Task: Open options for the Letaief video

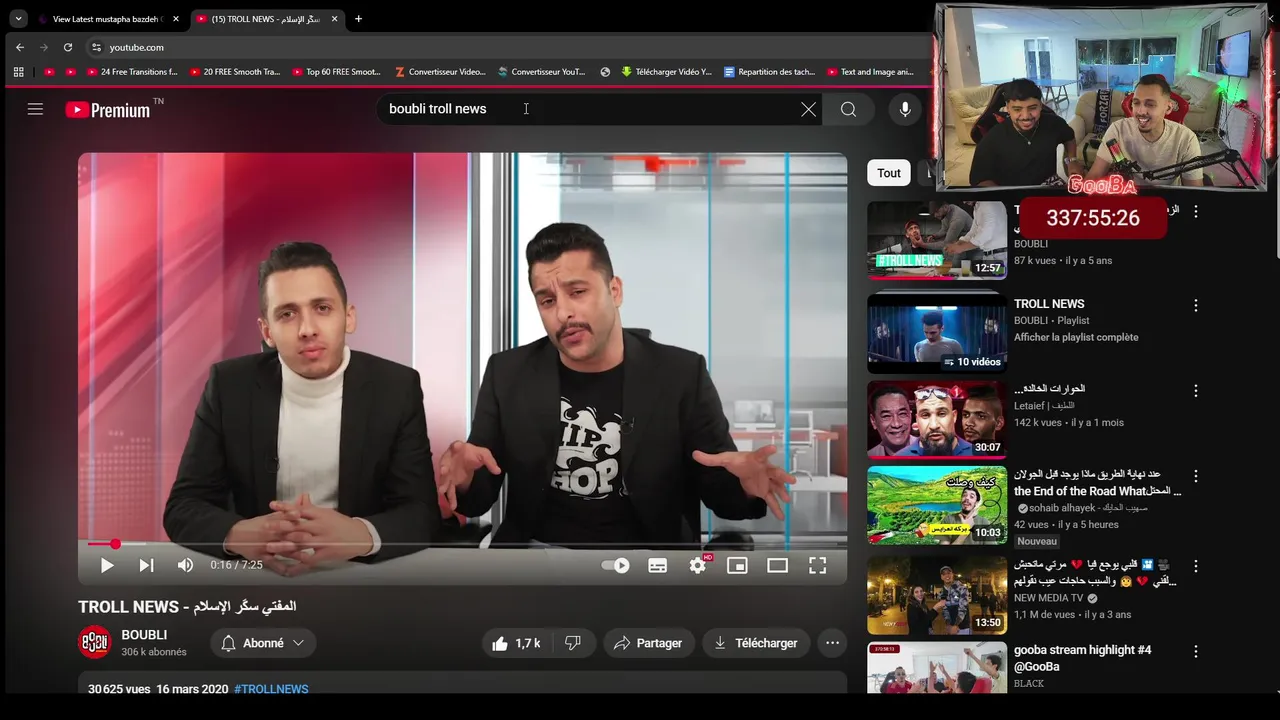Action: [x=1195, y=390]
